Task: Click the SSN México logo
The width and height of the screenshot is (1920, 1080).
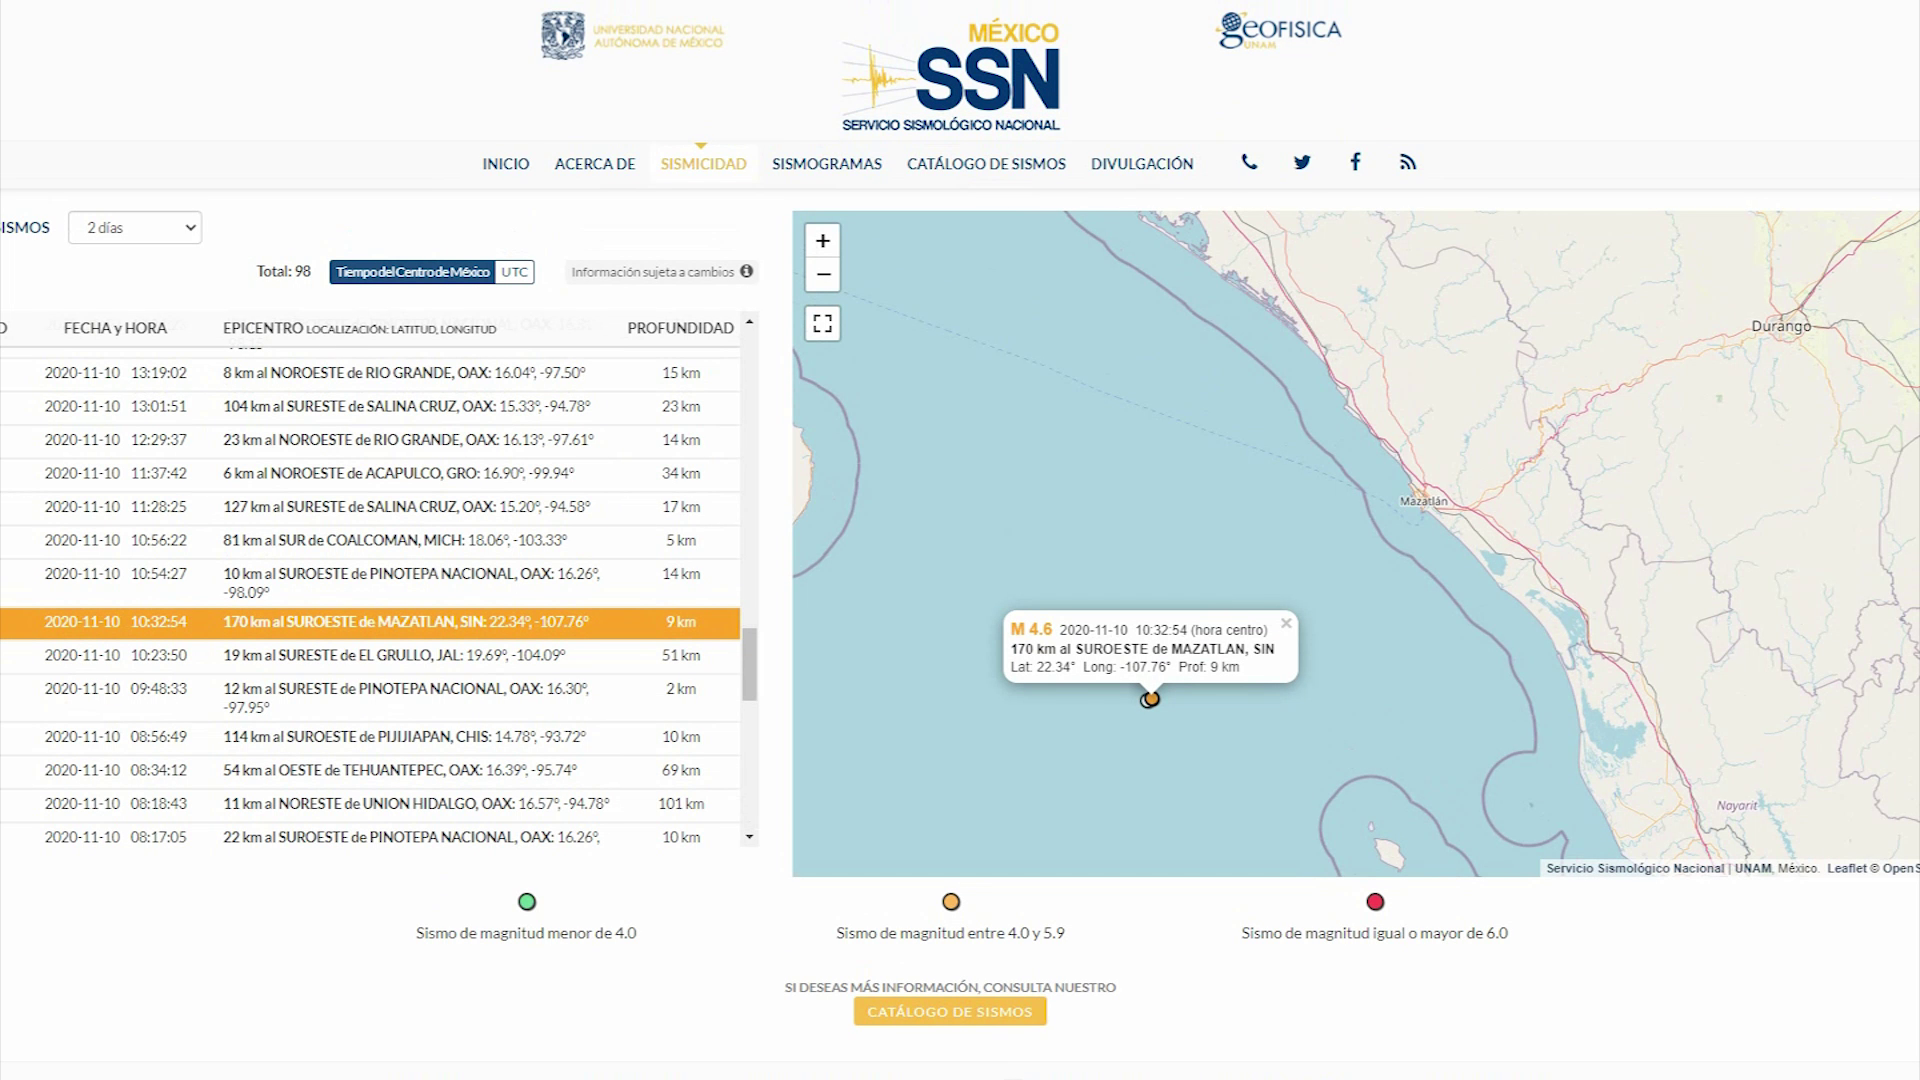Action: (x=950, y=76)
